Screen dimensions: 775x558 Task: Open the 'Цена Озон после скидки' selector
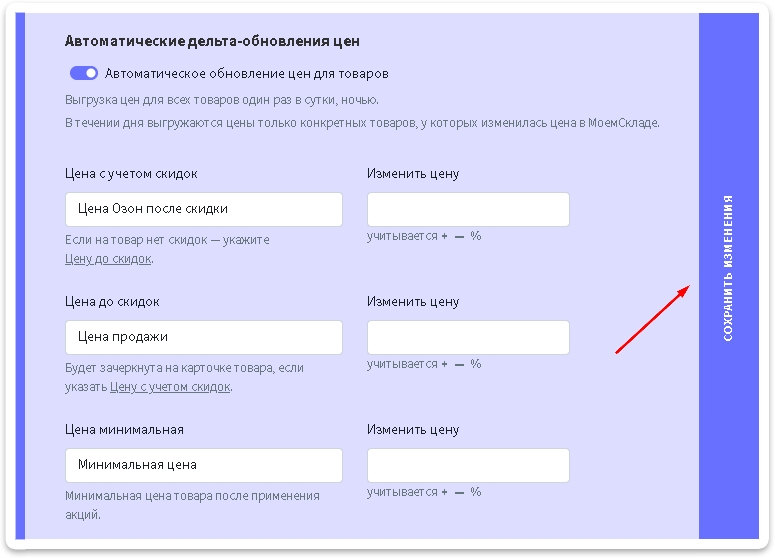(203, 209)
